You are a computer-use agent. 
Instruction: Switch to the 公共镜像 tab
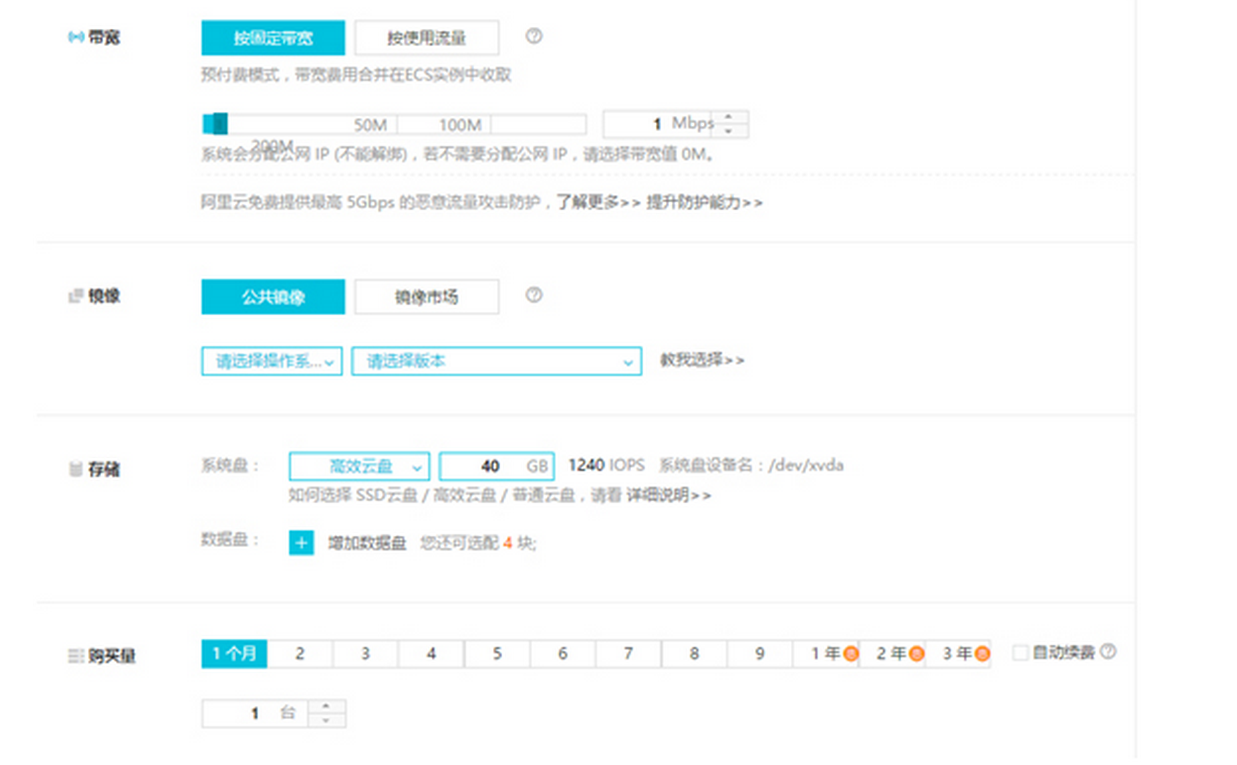[x=273, y=297]
